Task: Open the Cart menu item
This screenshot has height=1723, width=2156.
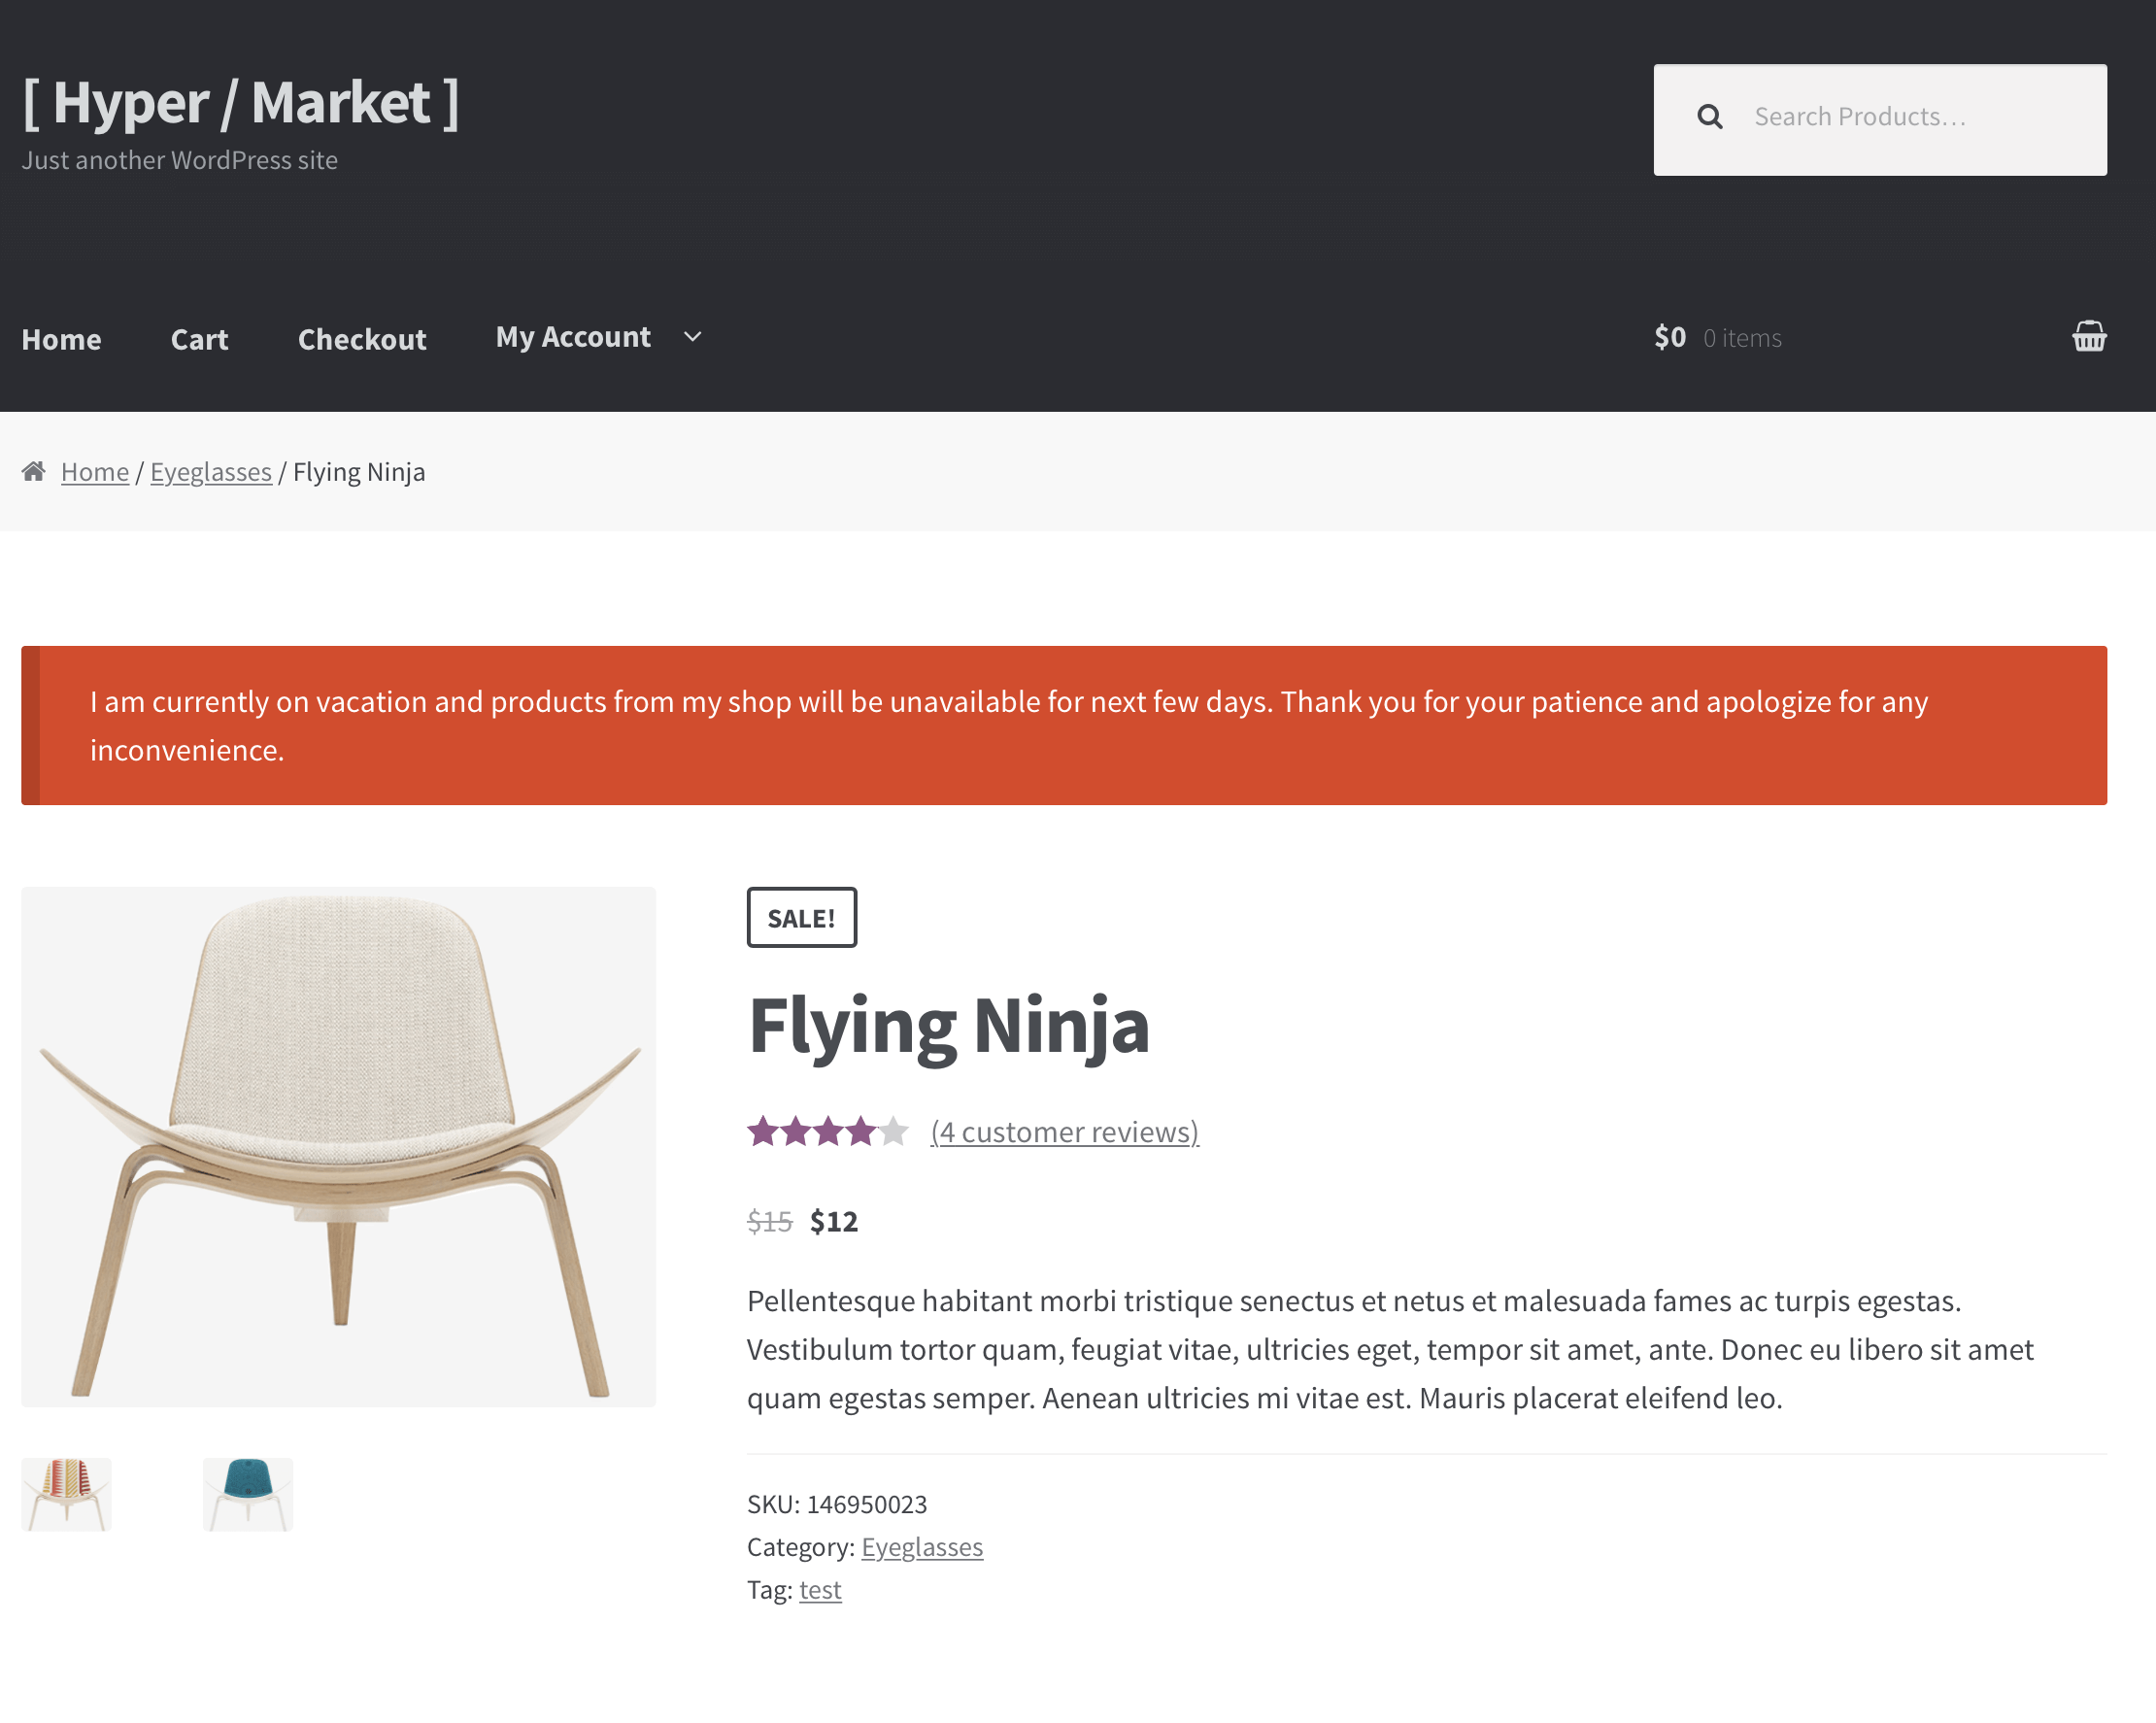Action: 199,339
